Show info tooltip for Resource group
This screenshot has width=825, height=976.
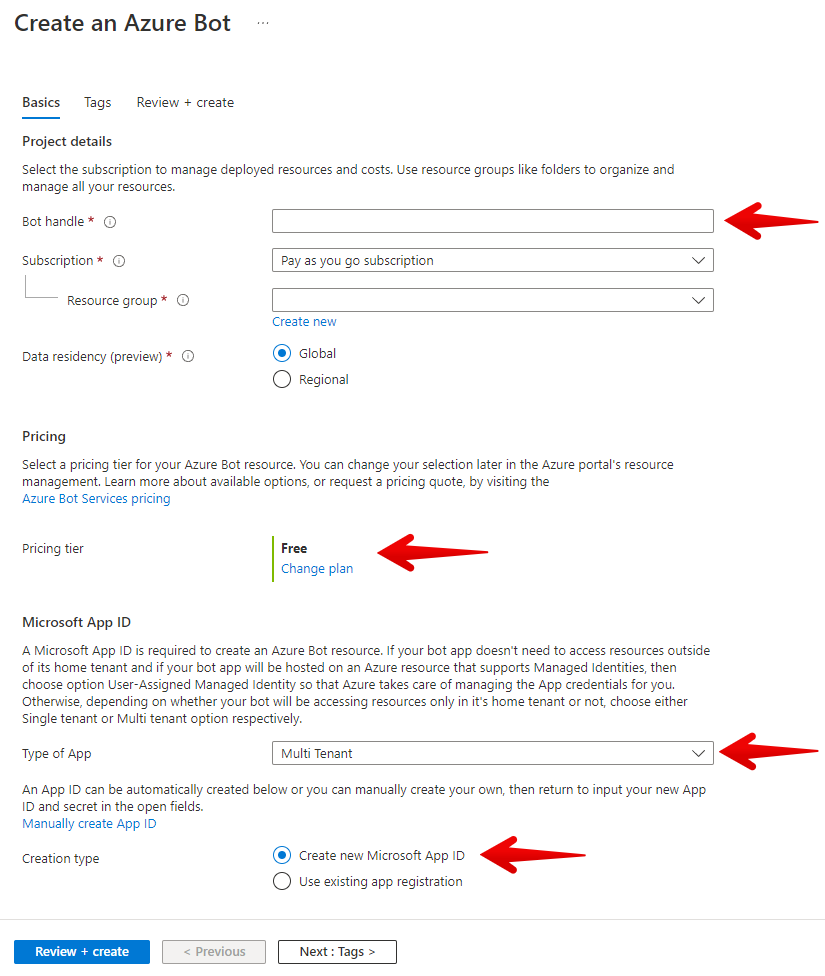click(183, 300)
